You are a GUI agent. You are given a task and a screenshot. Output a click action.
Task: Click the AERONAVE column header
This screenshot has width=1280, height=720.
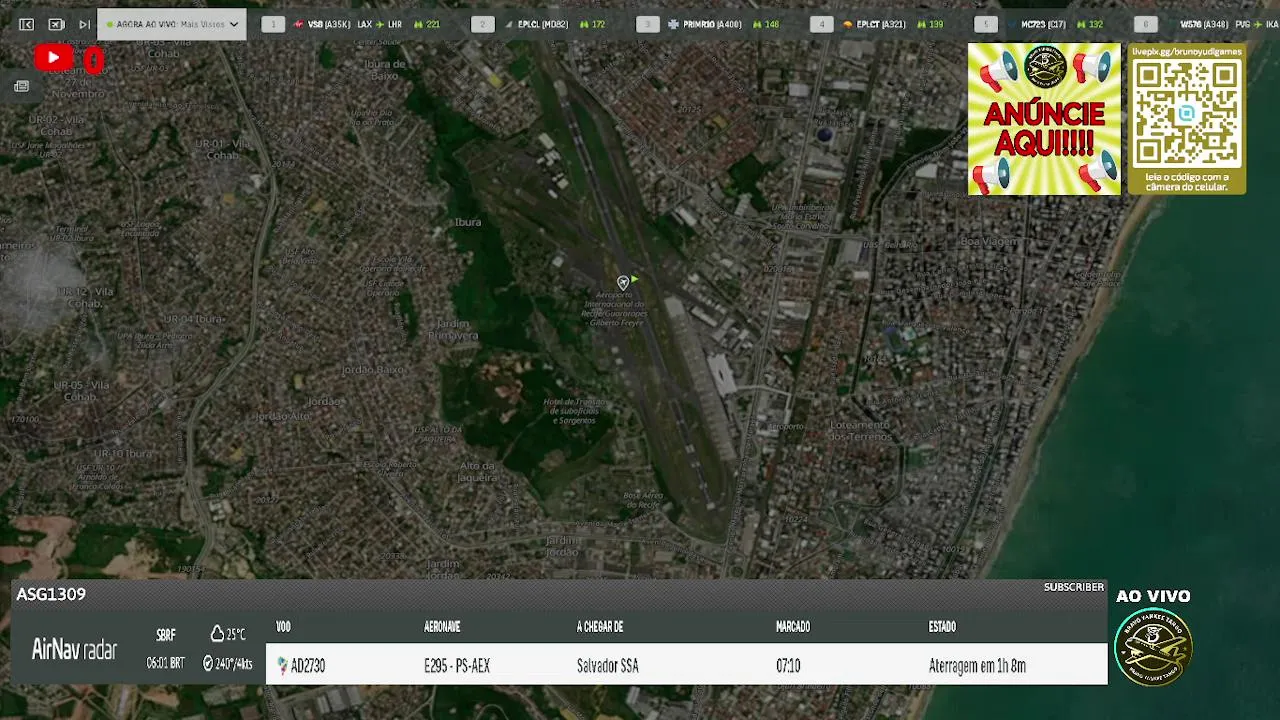tap(442, 627)
